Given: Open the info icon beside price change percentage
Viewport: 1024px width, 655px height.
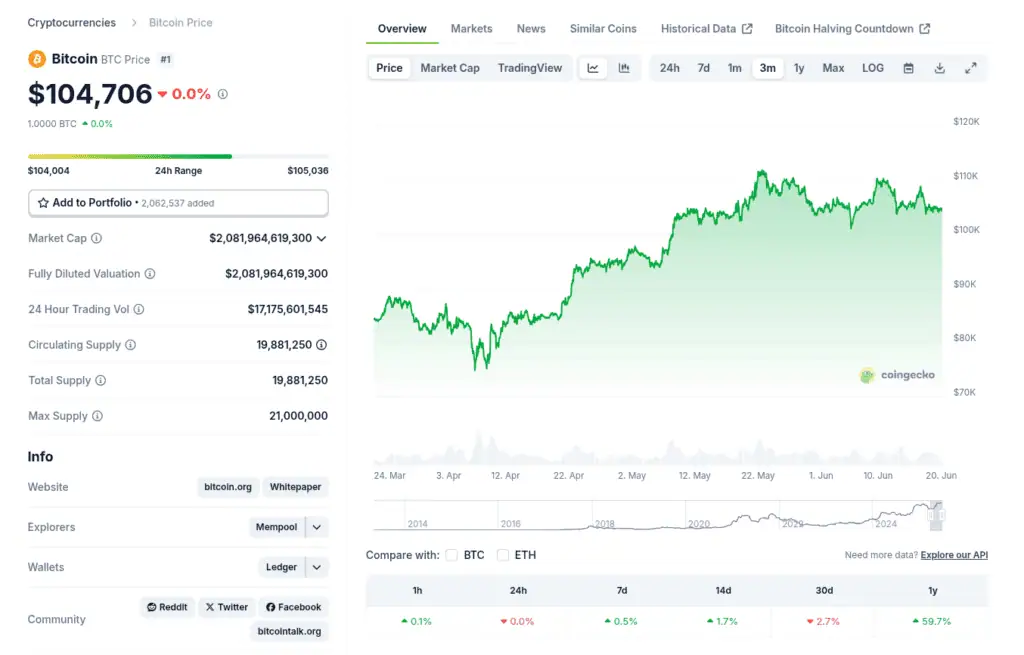Looking at the screenshot, I should click(x=223, y=94).
